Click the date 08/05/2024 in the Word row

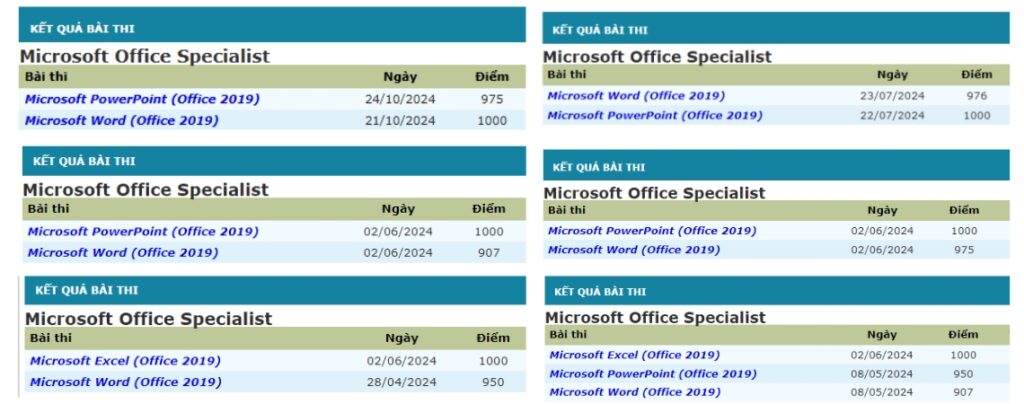pos(882,392)
